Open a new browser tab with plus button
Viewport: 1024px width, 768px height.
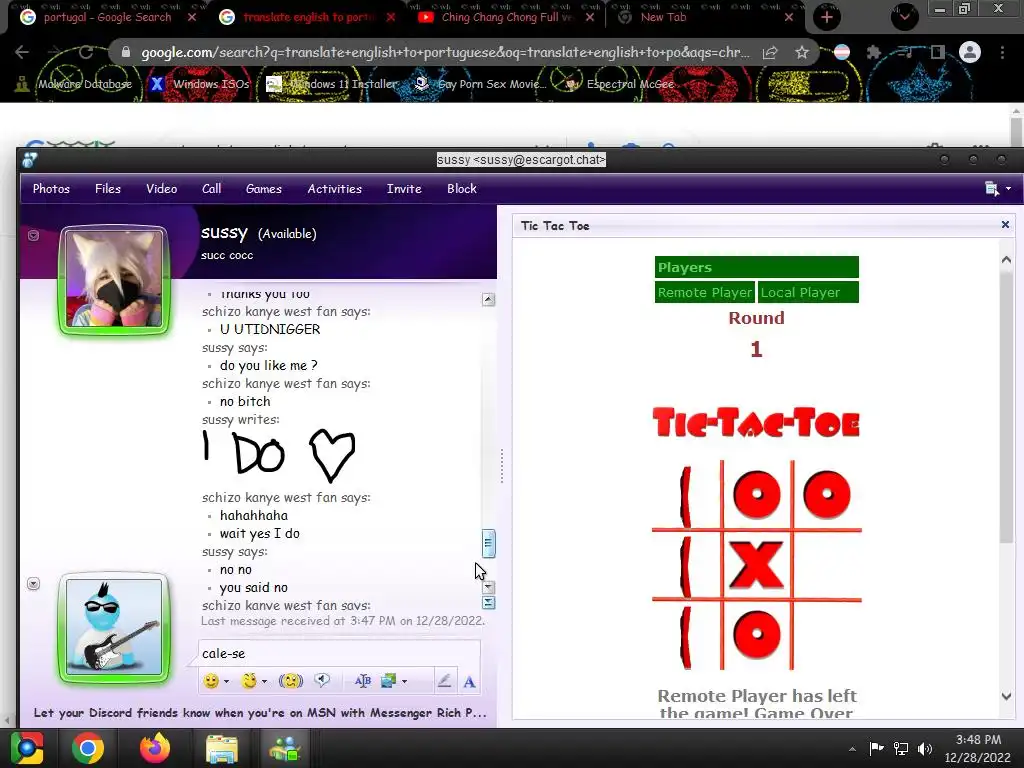[827, 17]
